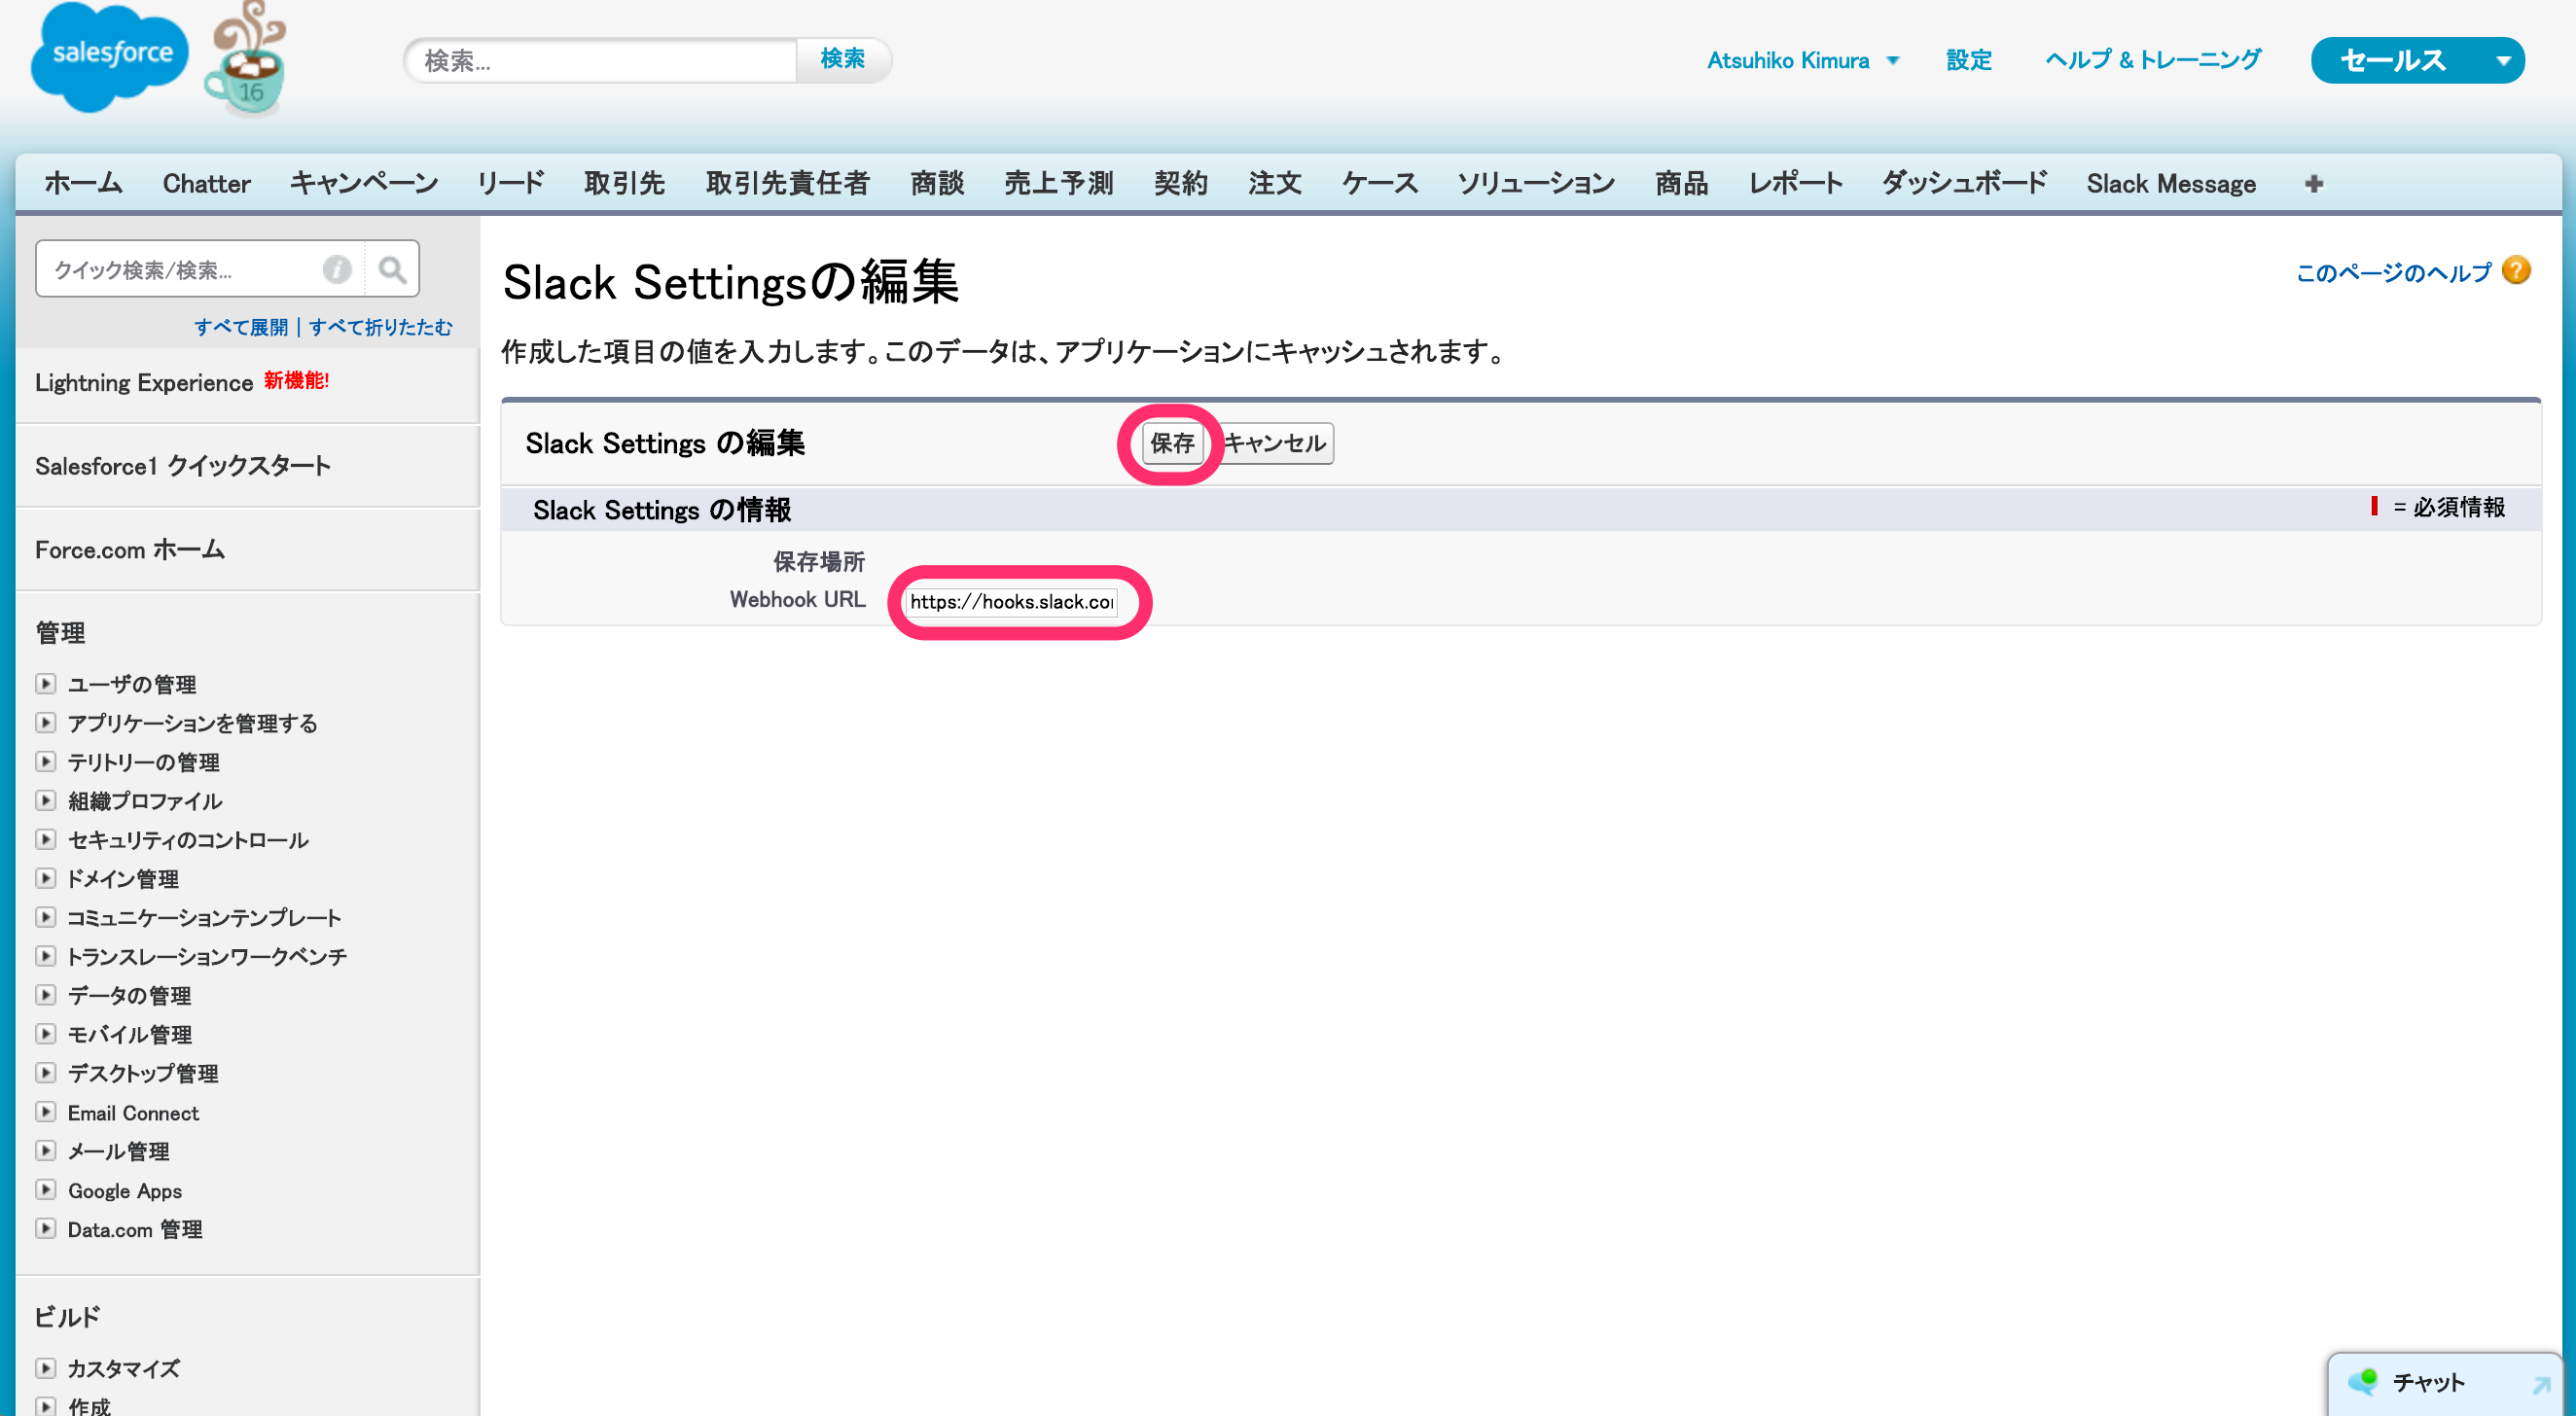Click the quick find info icon
The height and width of the screenshot is (1416, 2576).
(337, 269)
